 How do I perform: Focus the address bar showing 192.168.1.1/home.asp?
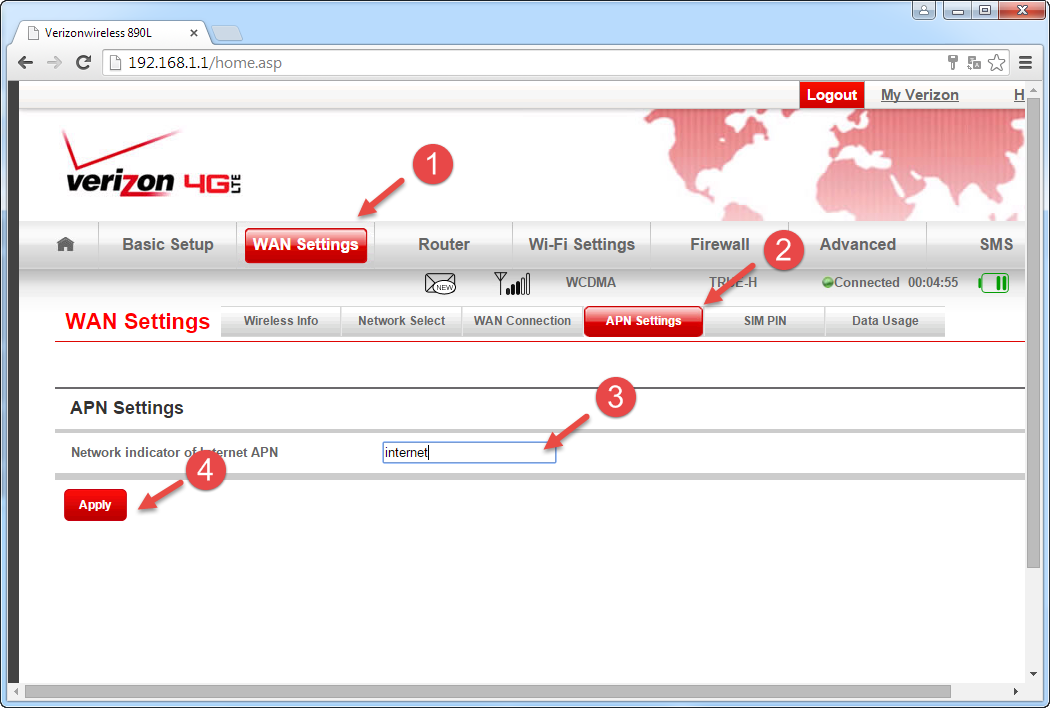coord(522,62)
